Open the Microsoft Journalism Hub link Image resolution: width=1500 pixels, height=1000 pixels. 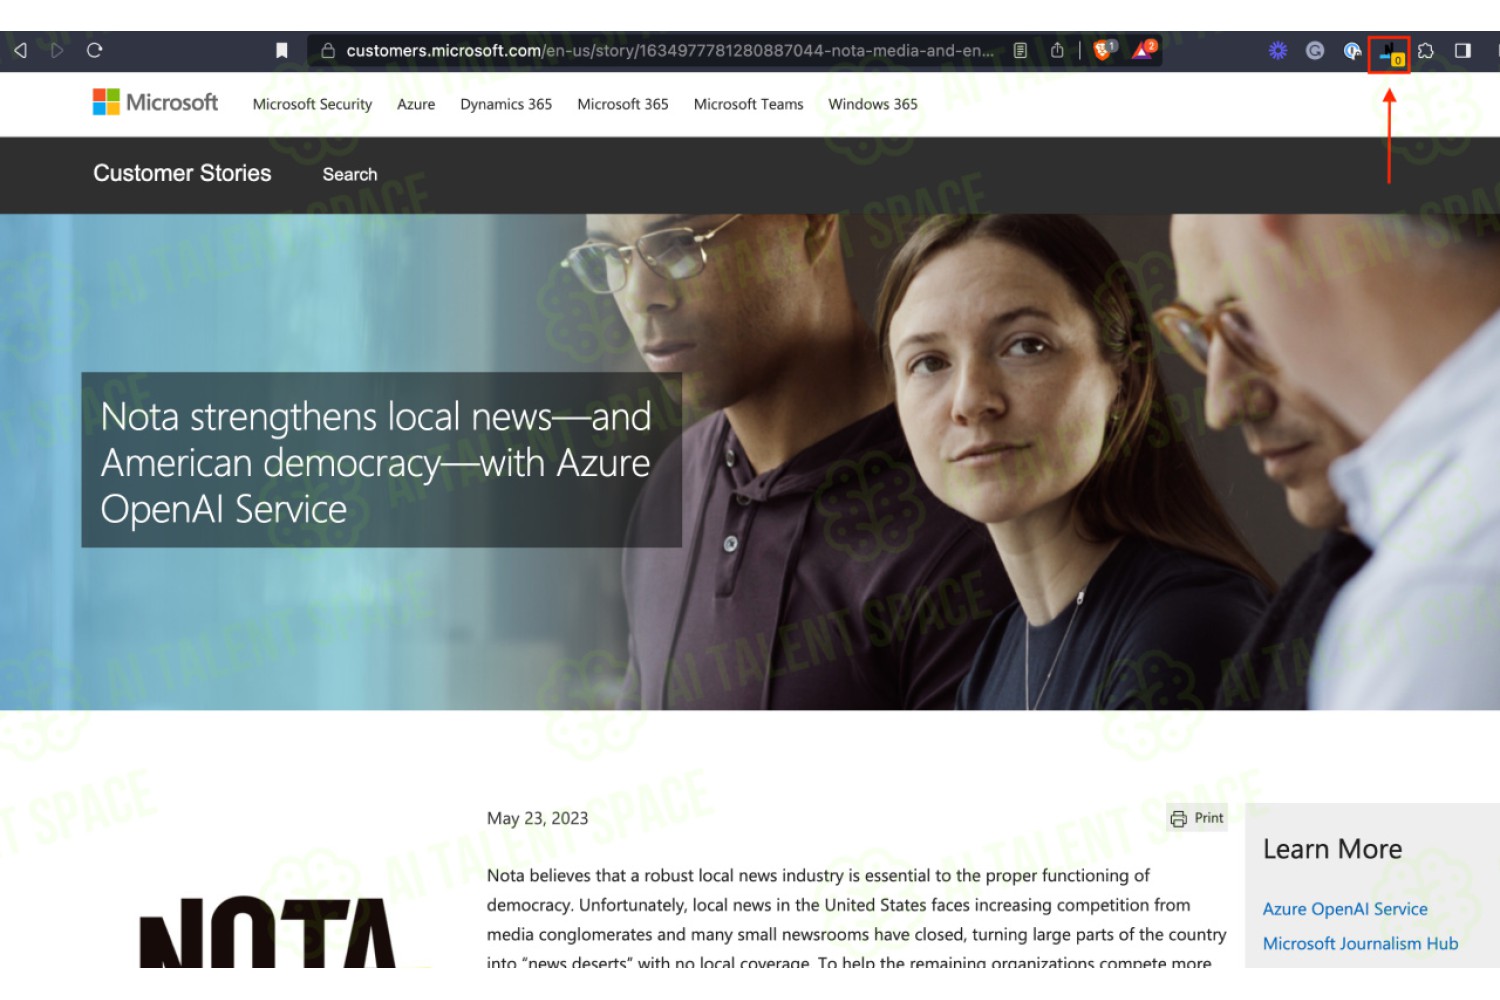coord(1360,943)
